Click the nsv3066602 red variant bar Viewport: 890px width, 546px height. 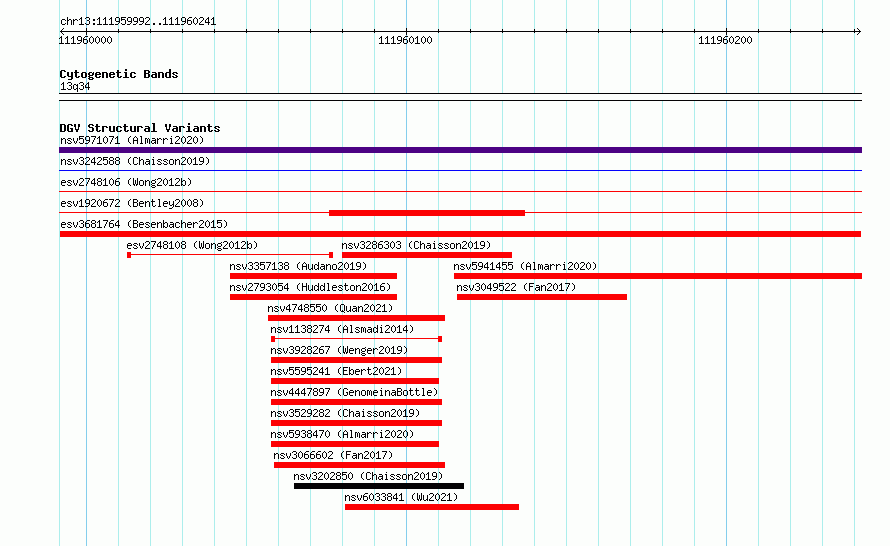click(359, 465)
